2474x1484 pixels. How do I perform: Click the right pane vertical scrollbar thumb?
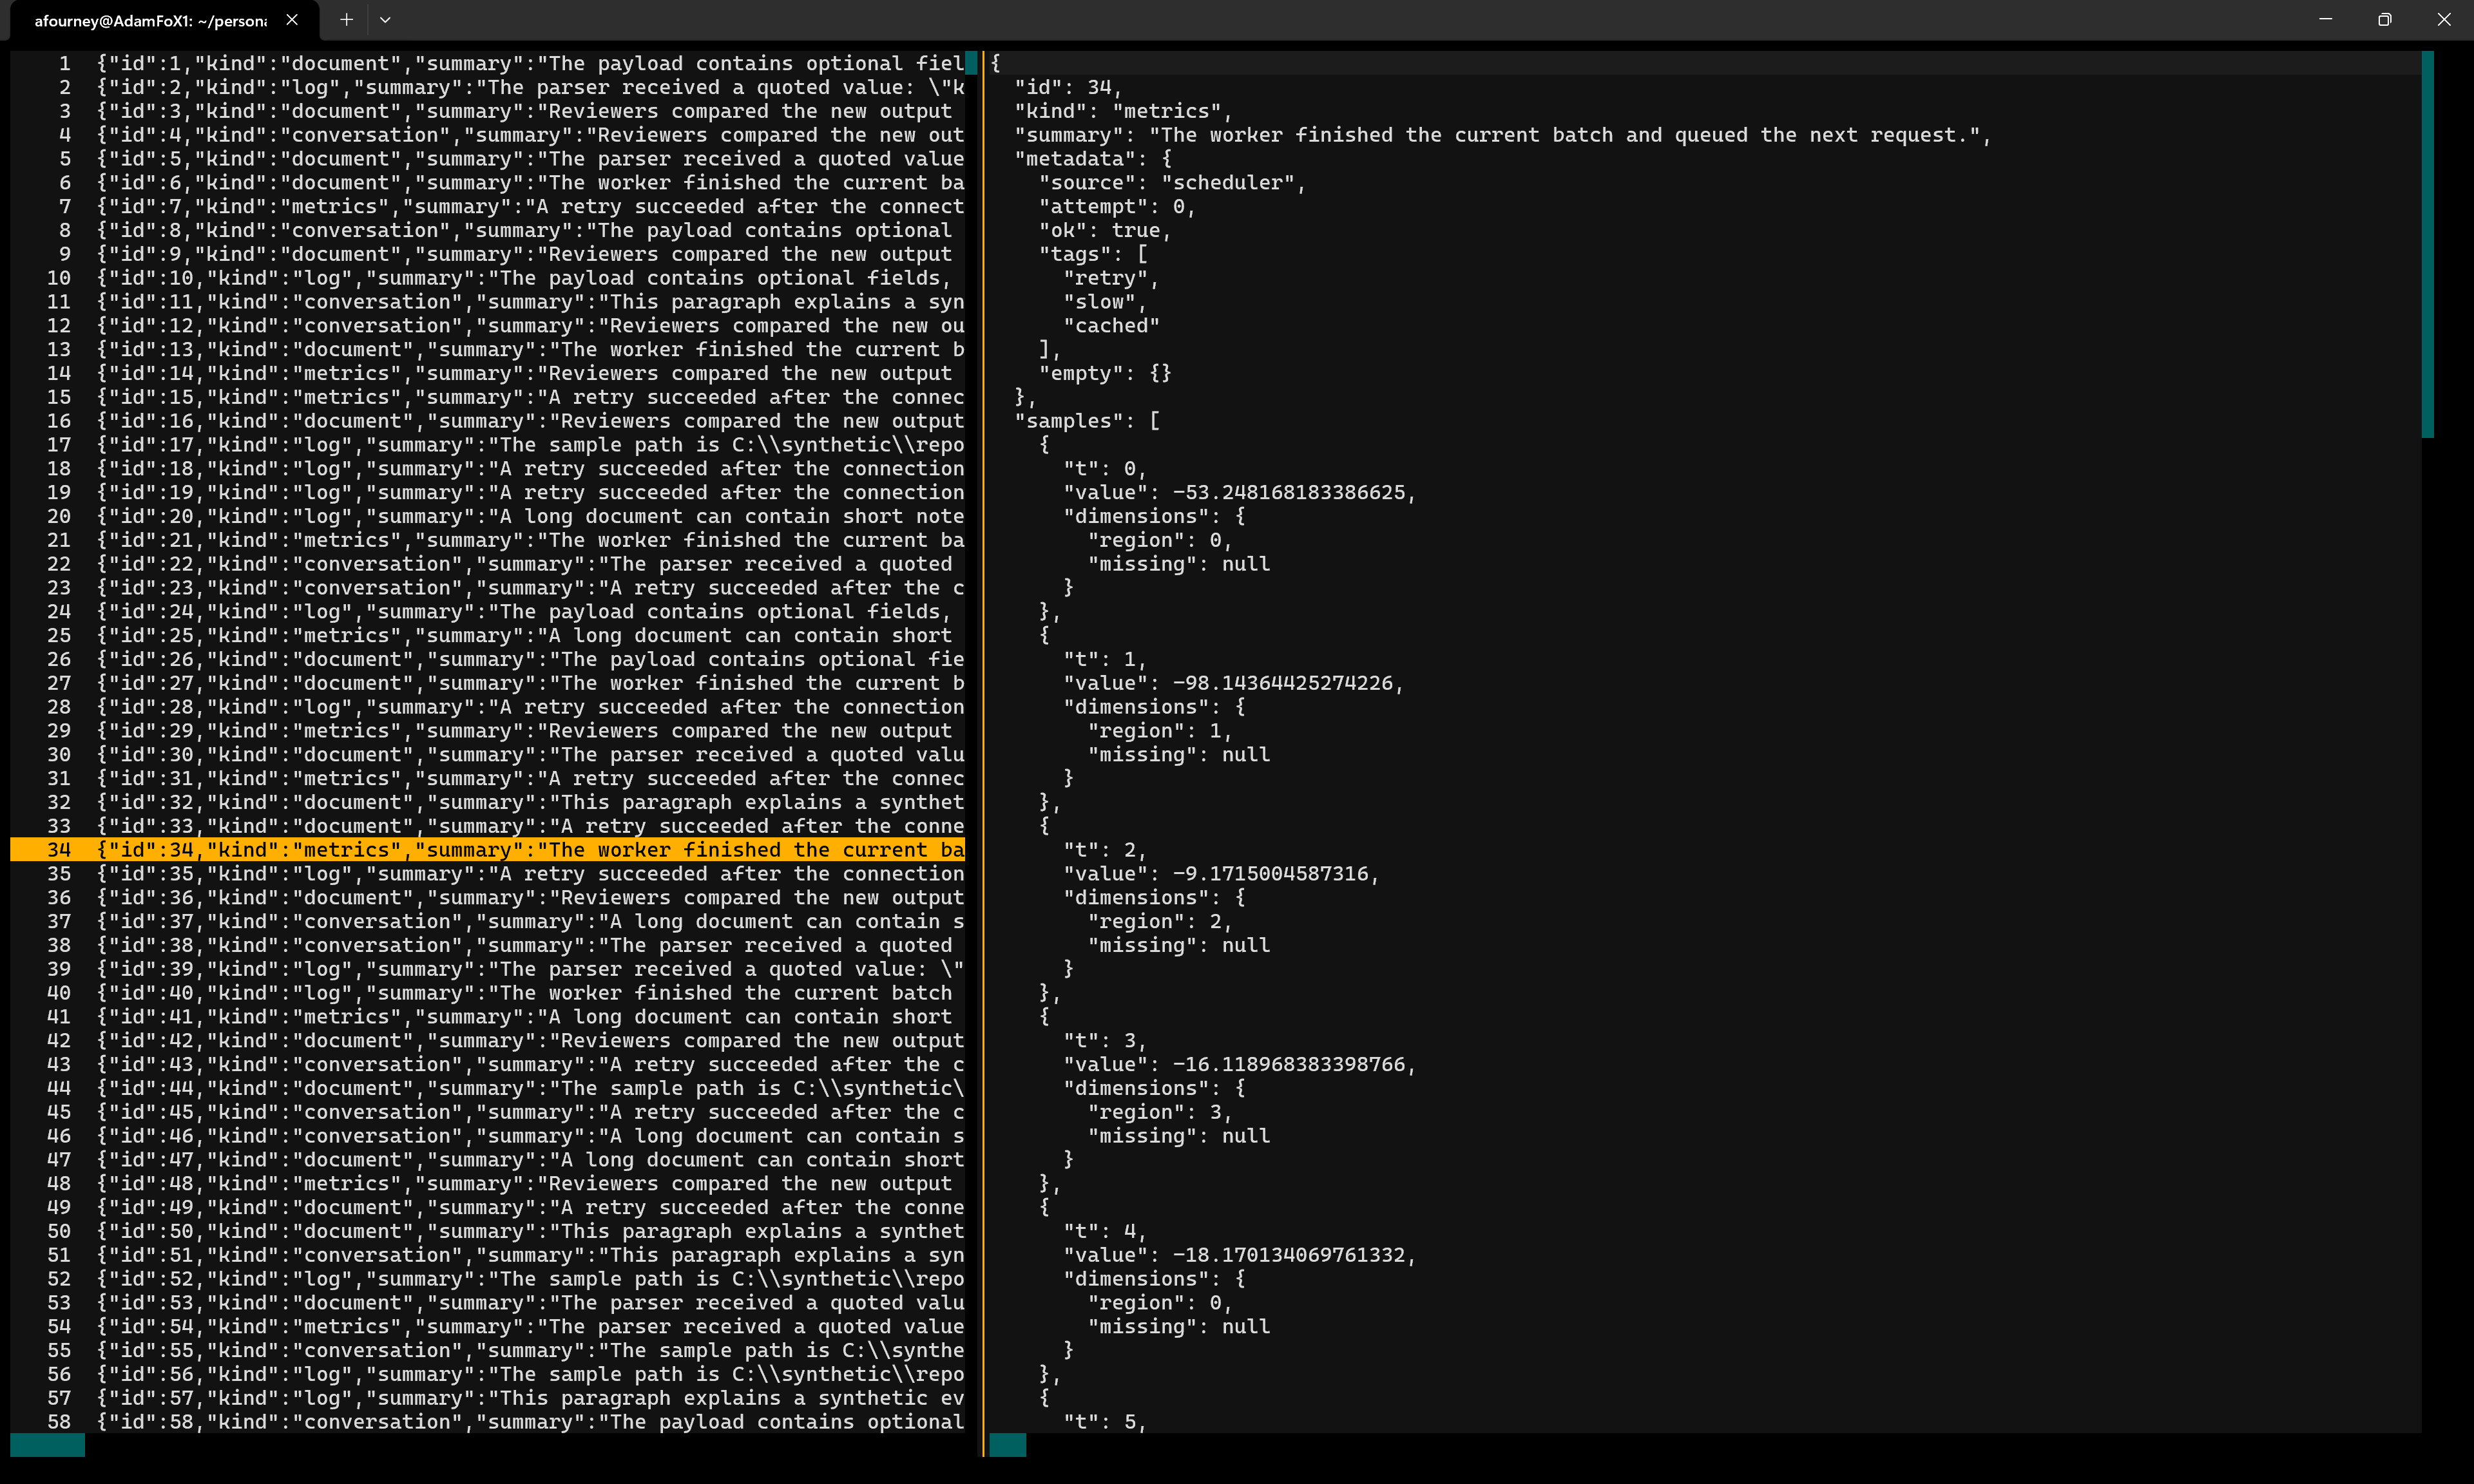(x=2427, y=245)
